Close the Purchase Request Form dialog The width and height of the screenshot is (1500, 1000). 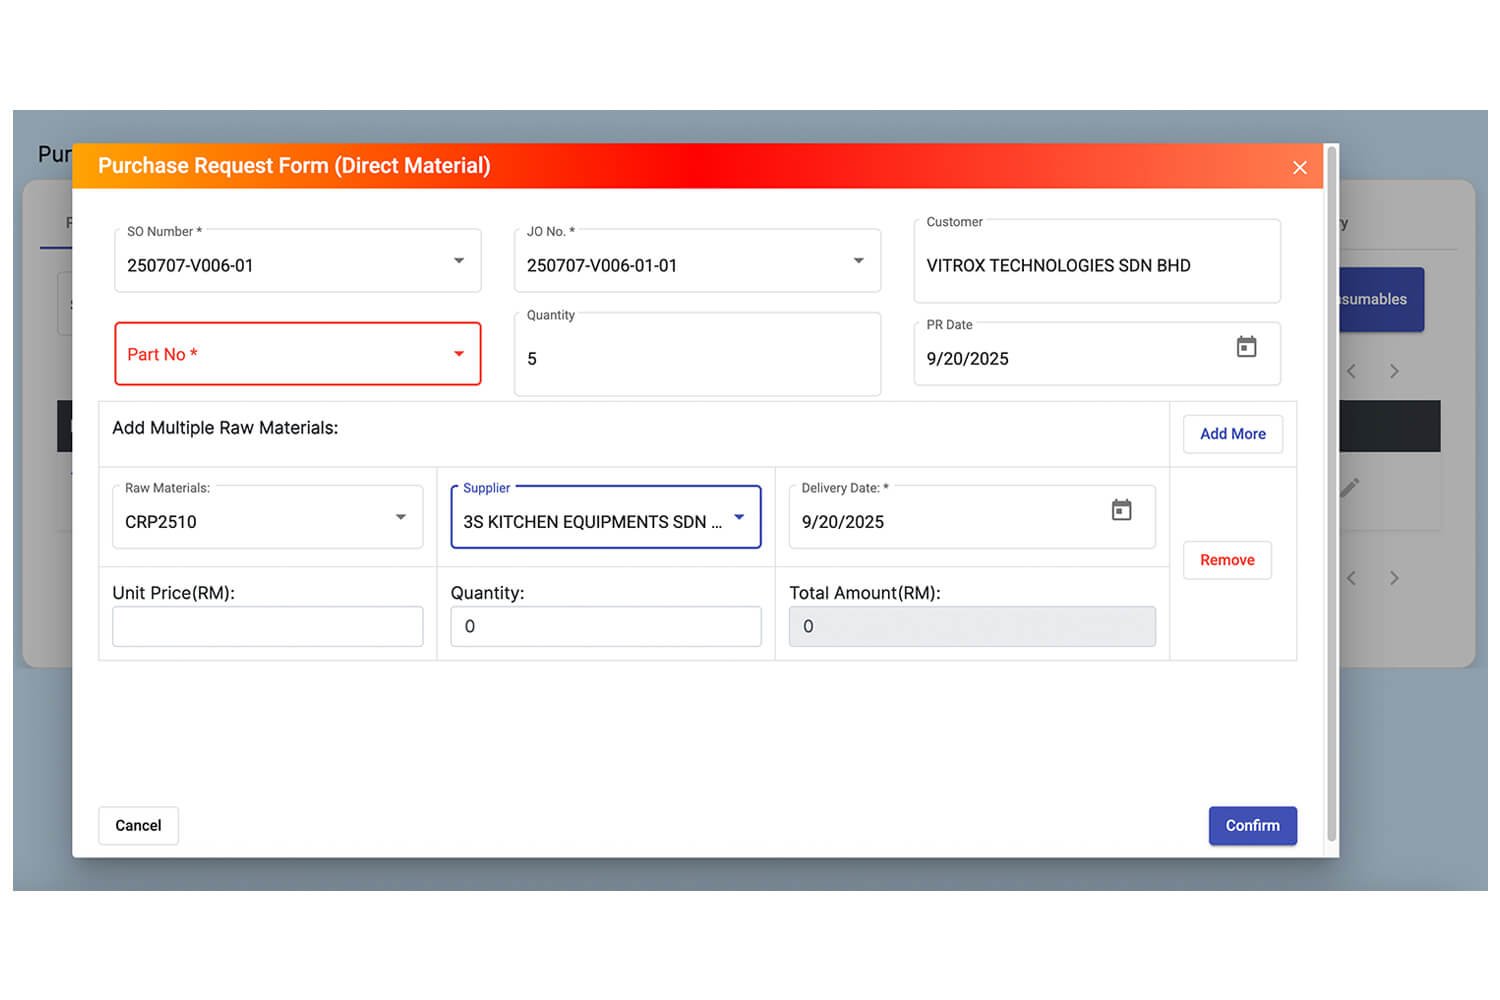click(x=1299, y=168)
